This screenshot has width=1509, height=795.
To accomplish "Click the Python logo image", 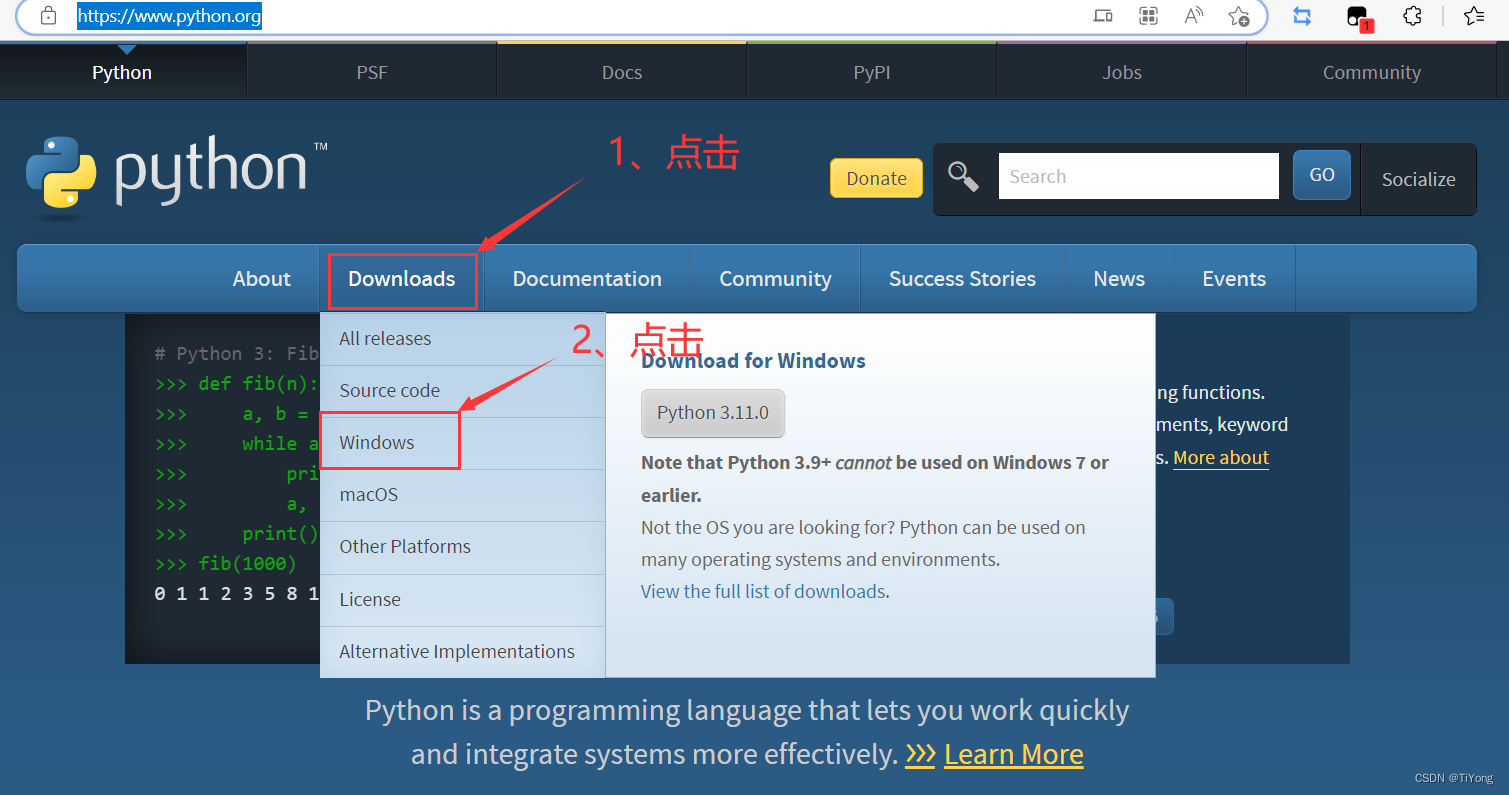I will [176, 177].
